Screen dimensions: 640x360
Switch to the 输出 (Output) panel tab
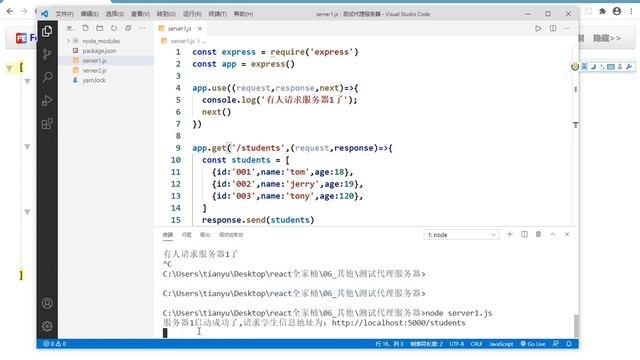click(205, 235)
